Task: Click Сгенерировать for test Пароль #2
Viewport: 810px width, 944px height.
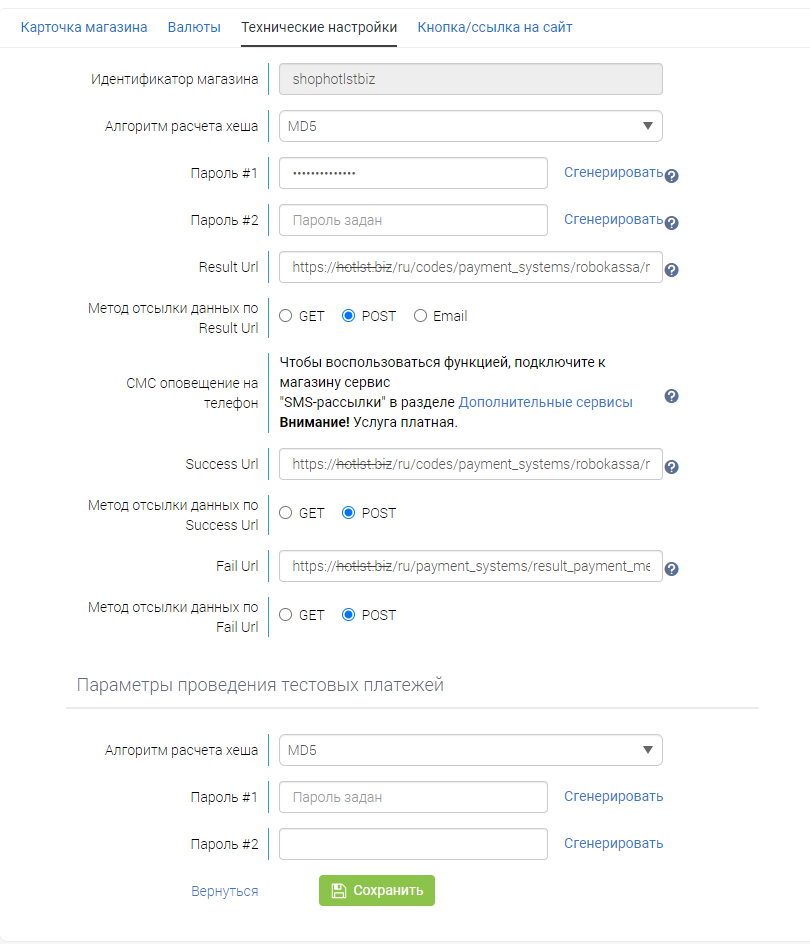Action: point(613,843)
